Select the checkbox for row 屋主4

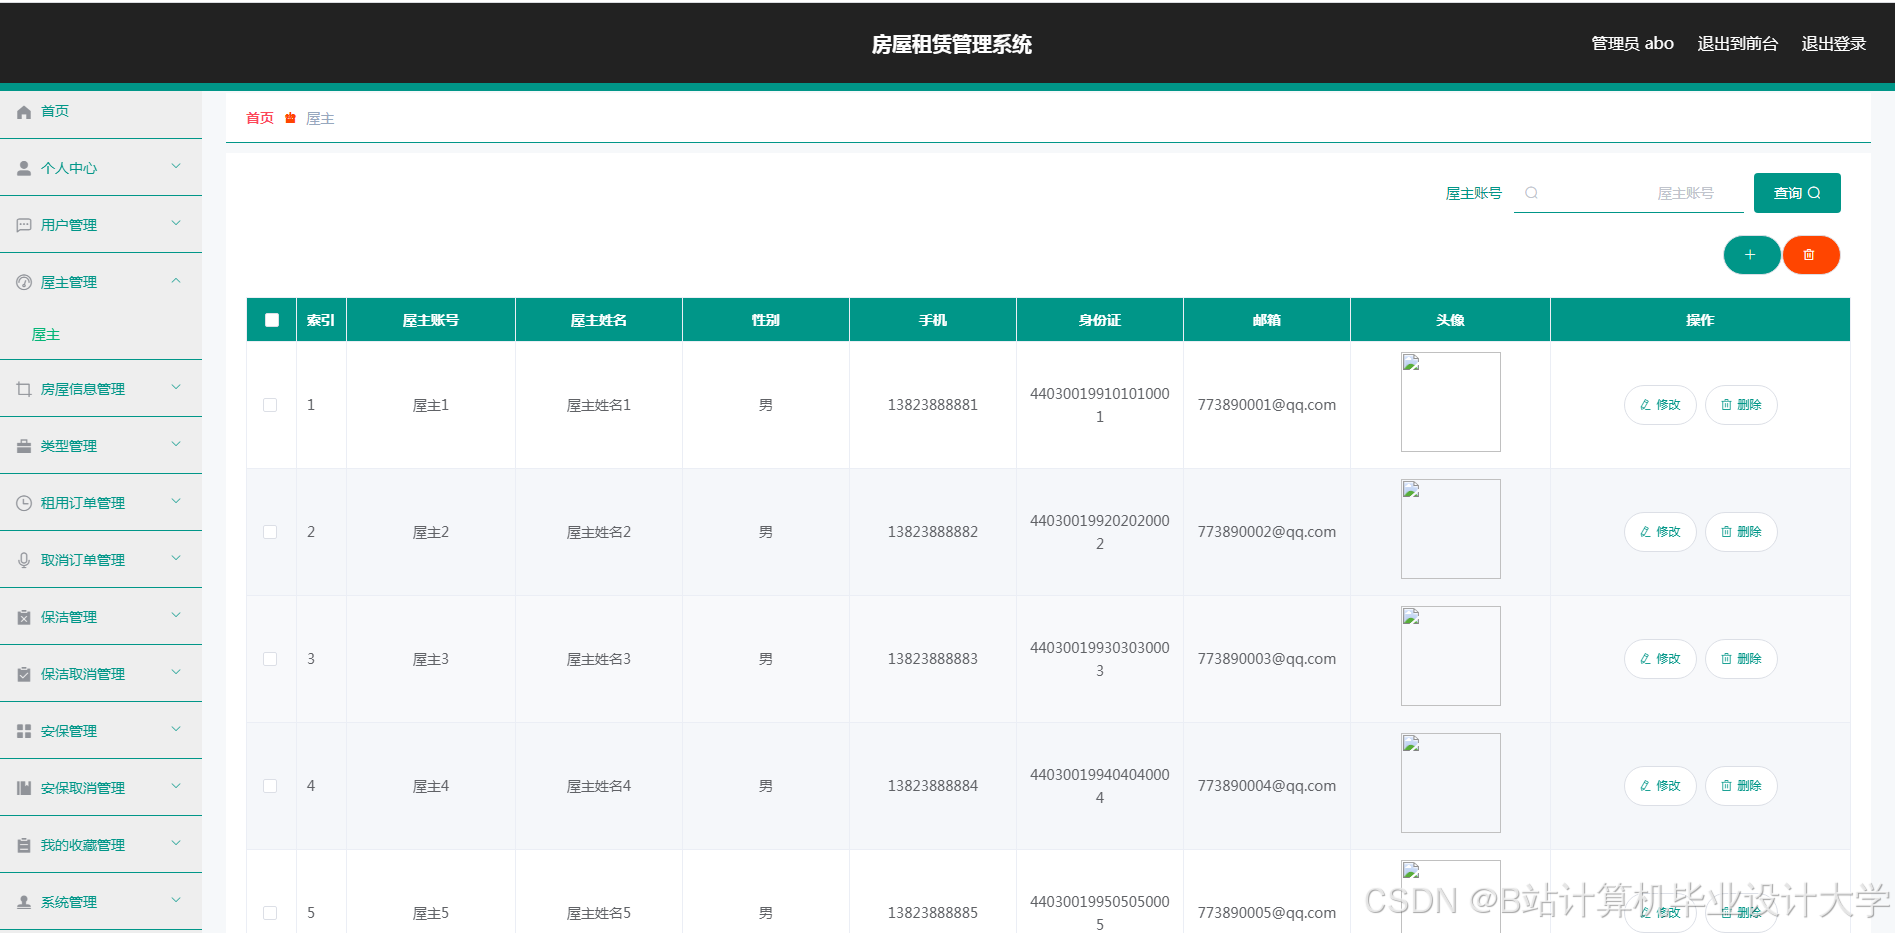(x=270, y=786)
